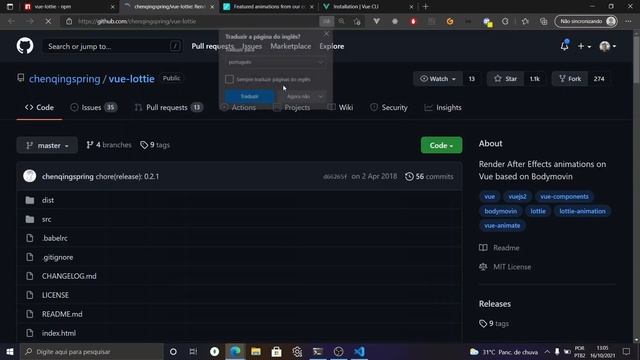Switch to the Insights tab
The image size is (640, 360).
pyautogui.click(x=443, y=108)
